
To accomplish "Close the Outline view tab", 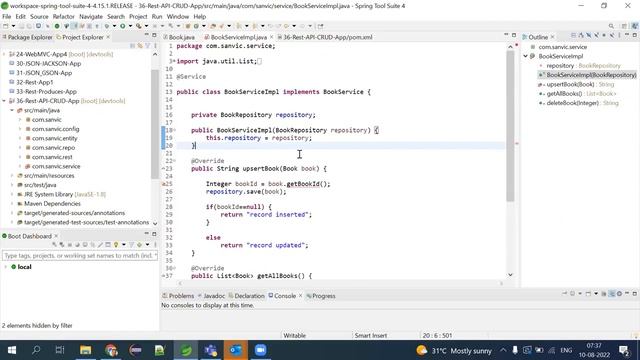I will 553,37.
